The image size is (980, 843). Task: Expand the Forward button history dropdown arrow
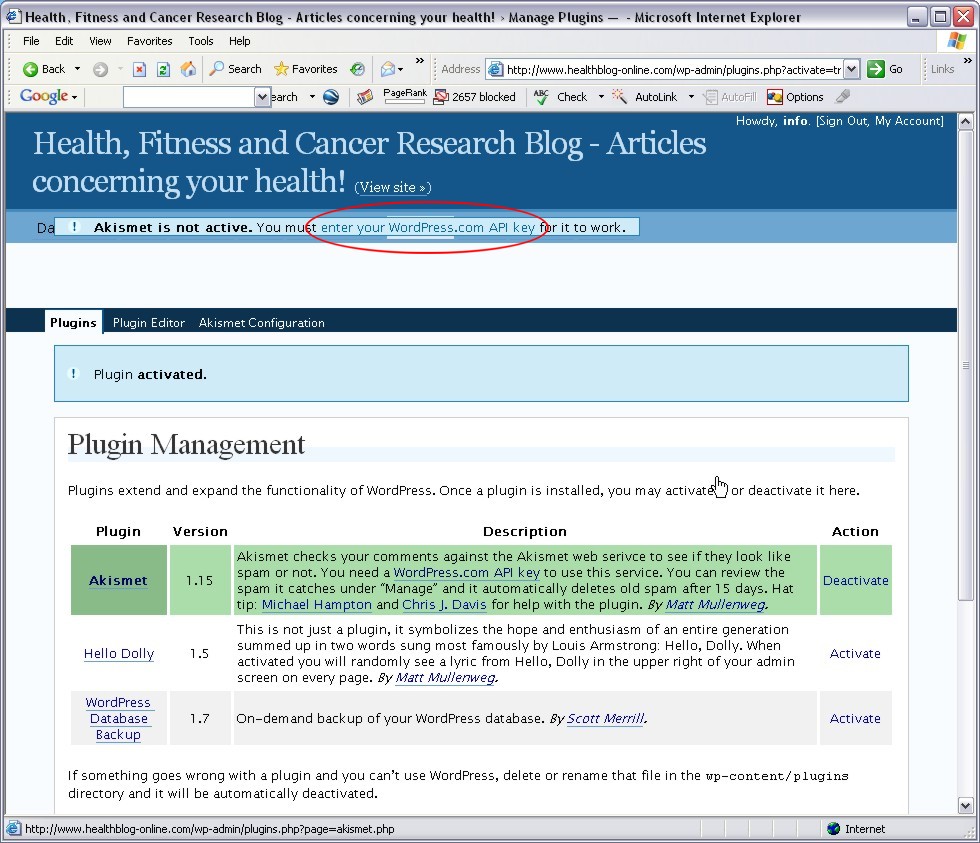click(x=119, y=69)
